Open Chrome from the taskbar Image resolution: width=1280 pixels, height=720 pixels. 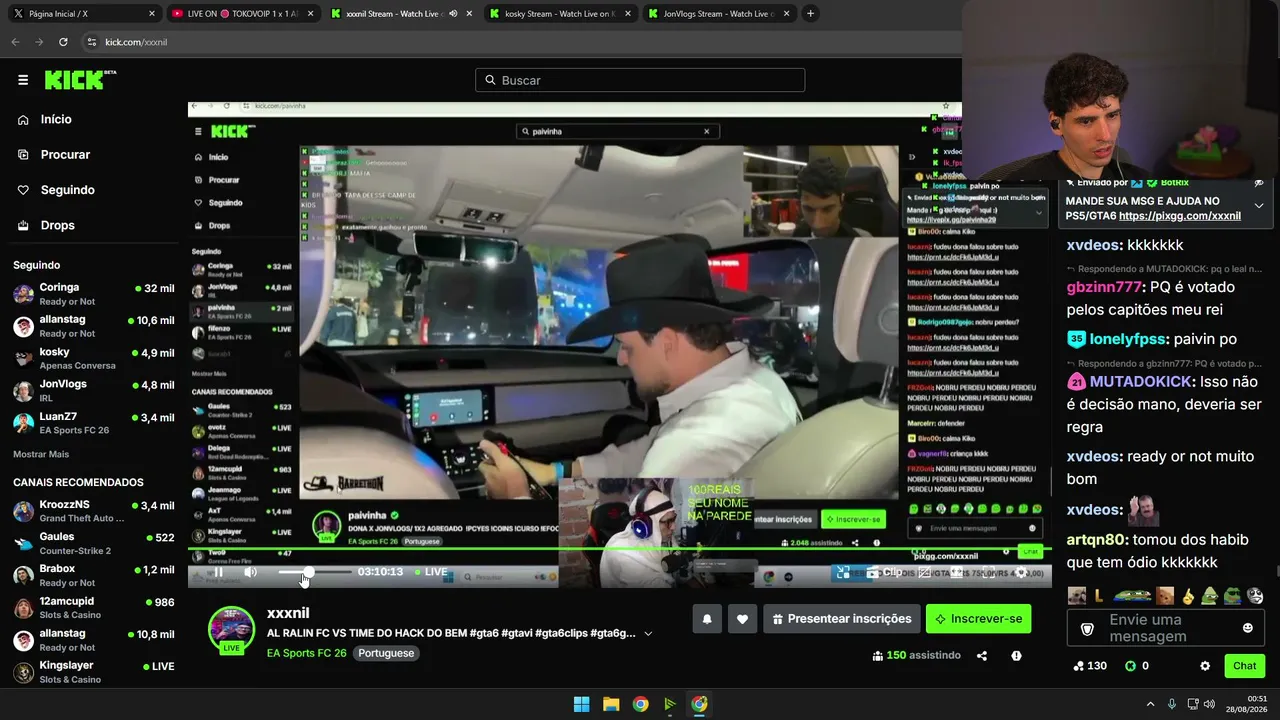(640, 704)
